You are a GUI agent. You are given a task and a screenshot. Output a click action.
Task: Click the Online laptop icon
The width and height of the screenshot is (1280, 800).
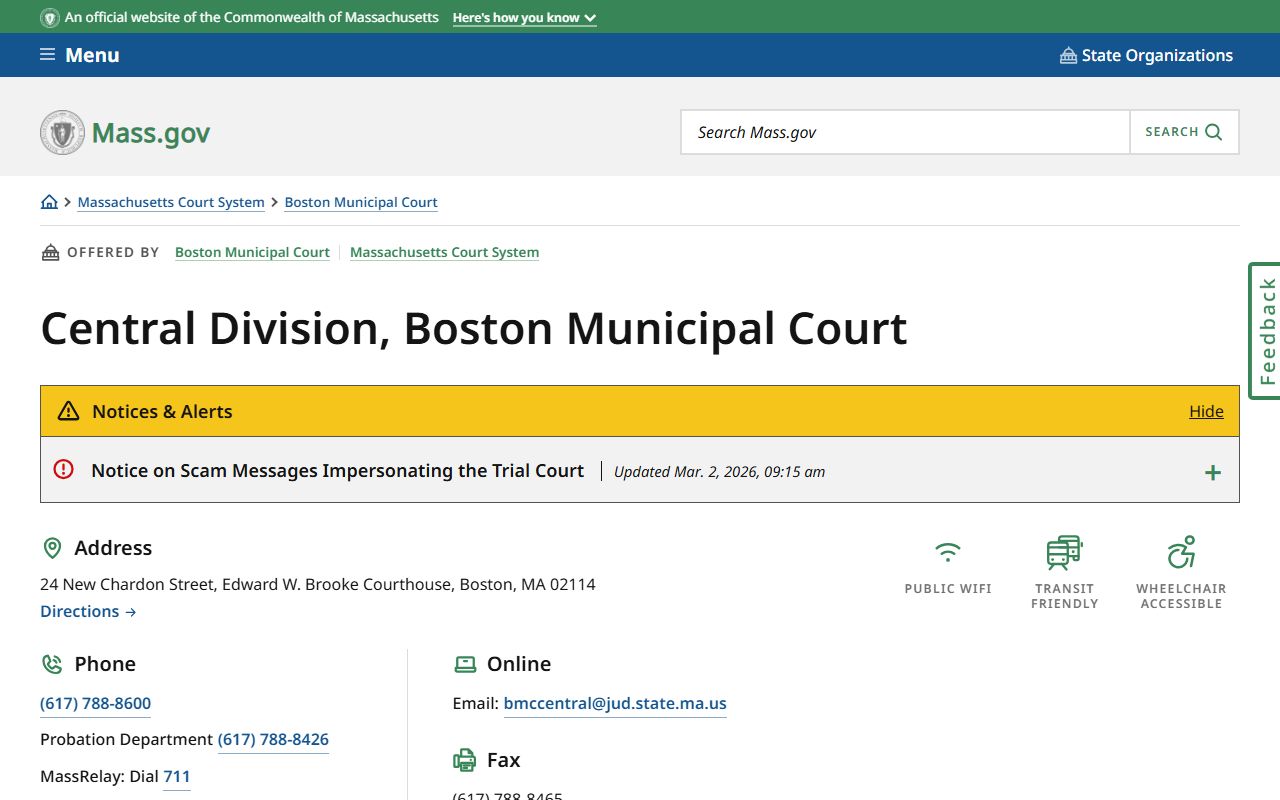pos(465,664)
